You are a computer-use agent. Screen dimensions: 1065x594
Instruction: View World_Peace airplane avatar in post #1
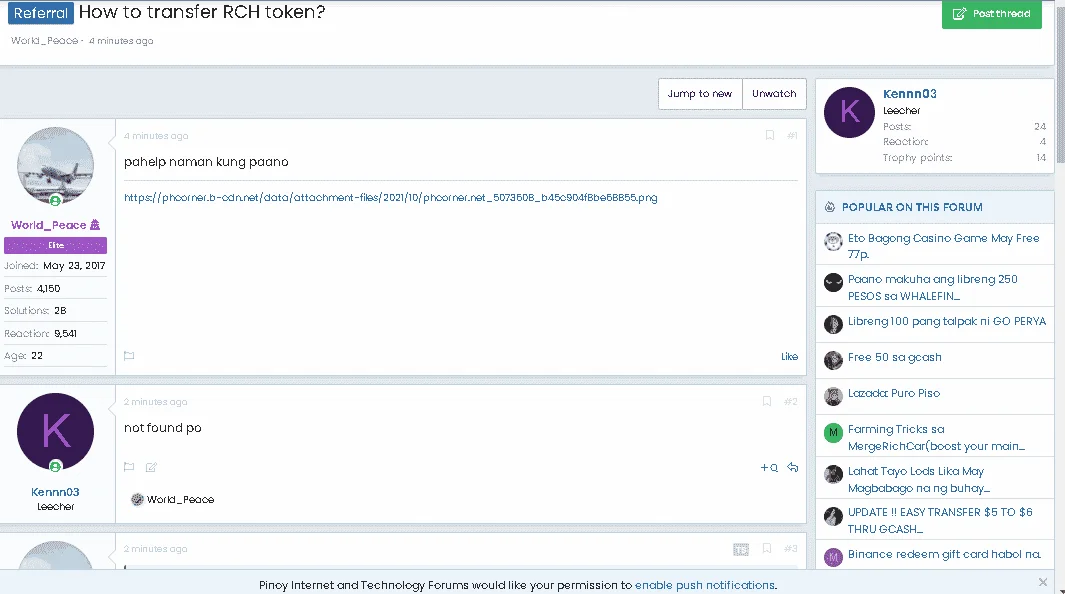click(x=56, y=166)
